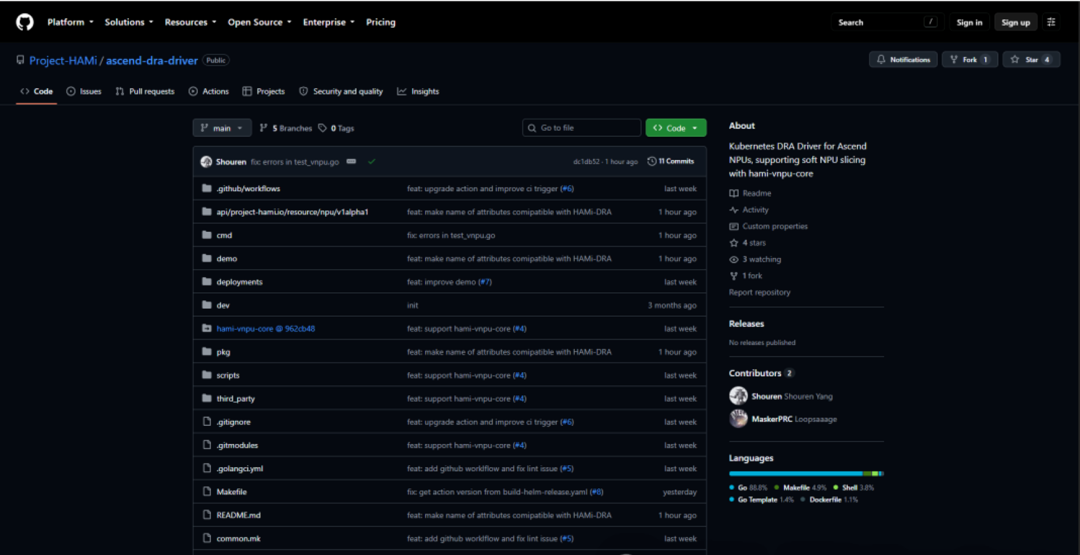The height and width of the screenshot is (555, 1080).
Task: Open the GitHub home logo
Action: coord(24,22)
